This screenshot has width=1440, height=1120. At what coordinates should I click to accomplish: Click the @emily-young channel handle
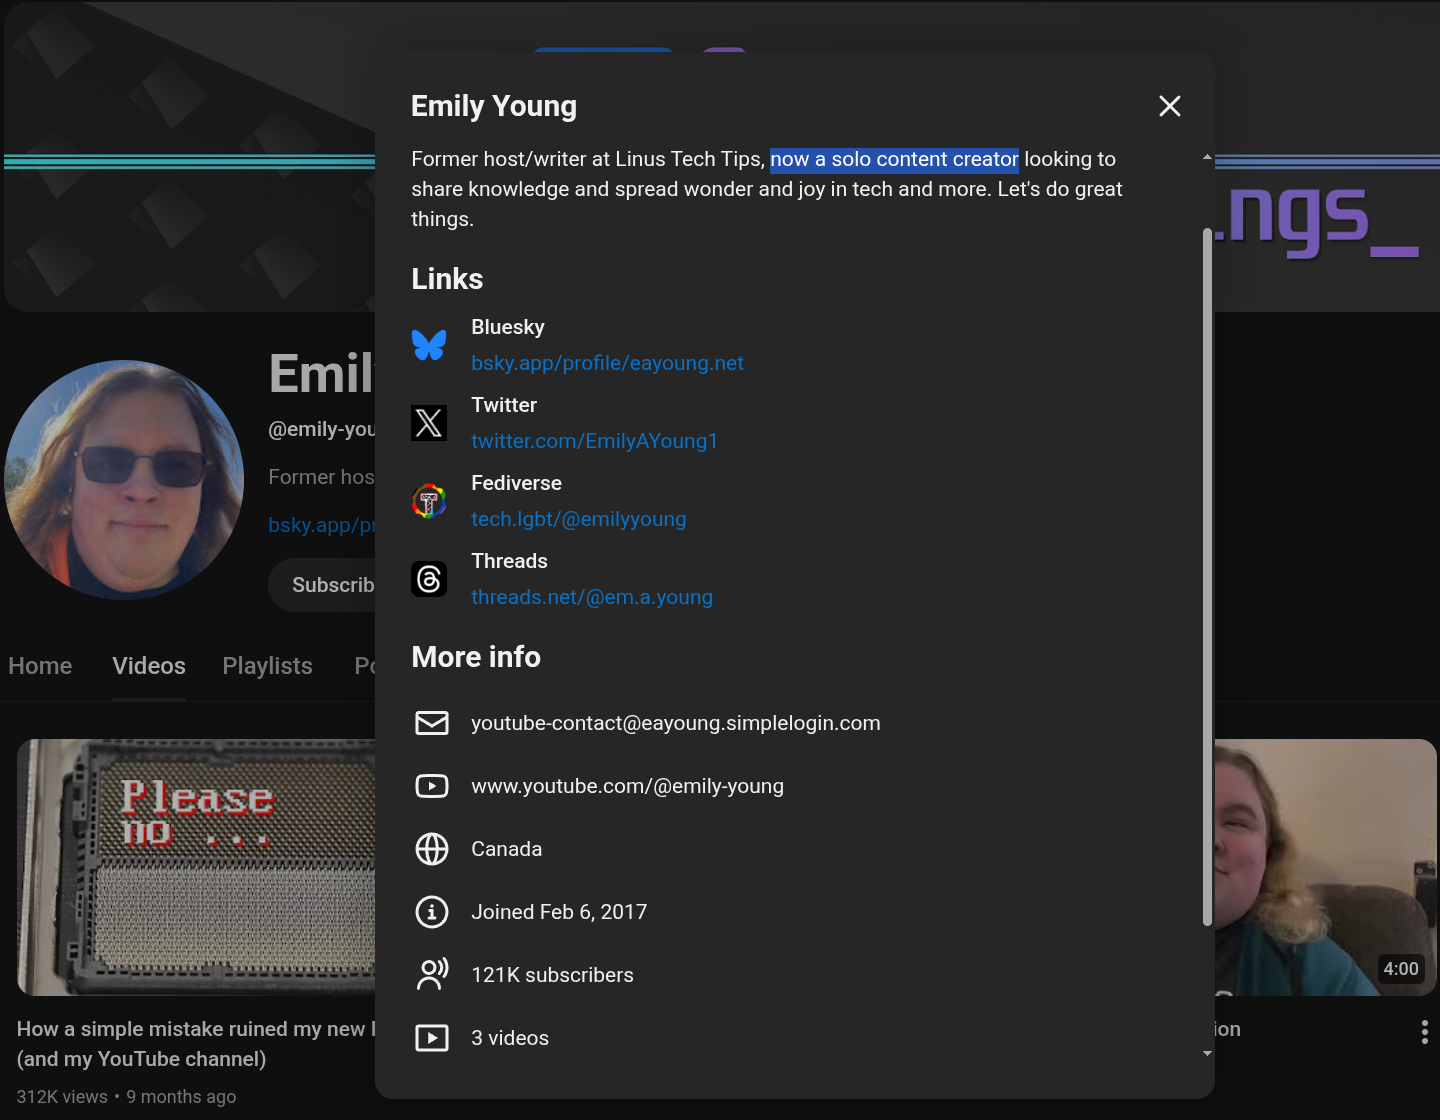coord(322,429)
